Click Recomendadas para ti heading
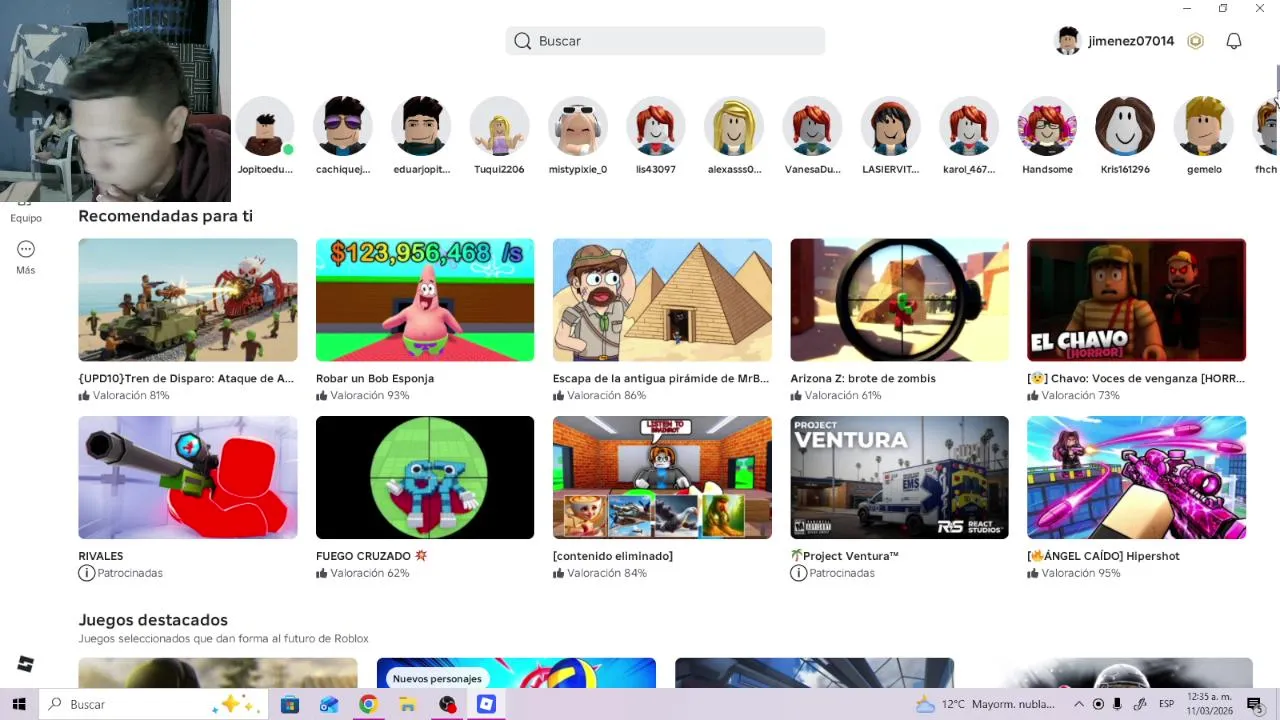1280x720 pixels. click(165, 216)
